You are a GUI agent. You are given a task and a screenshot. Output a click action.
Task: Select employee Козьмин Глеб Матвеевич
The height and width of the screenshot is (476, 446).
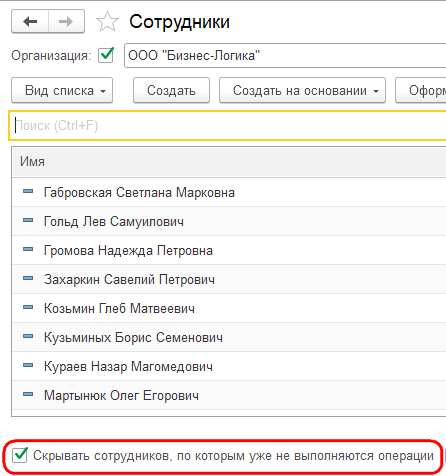coord(229,308)
